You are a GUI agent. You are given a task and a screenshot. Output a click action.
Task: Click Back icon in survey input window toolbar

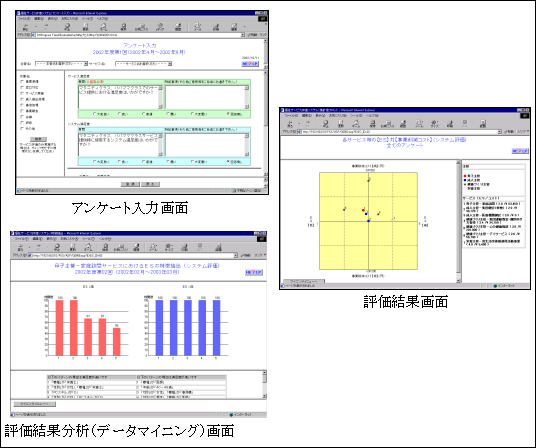pos(25,27)
